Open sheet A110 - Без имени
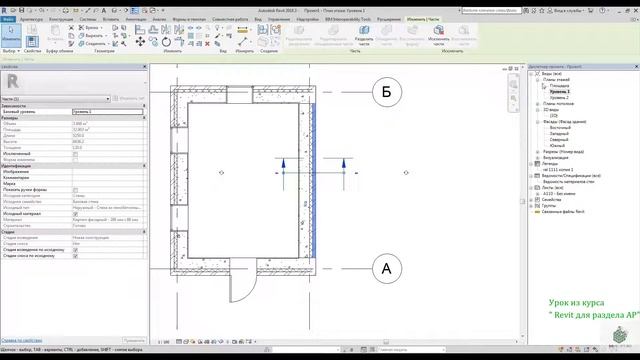Screen dimensions: 640x360 (559, 194)
